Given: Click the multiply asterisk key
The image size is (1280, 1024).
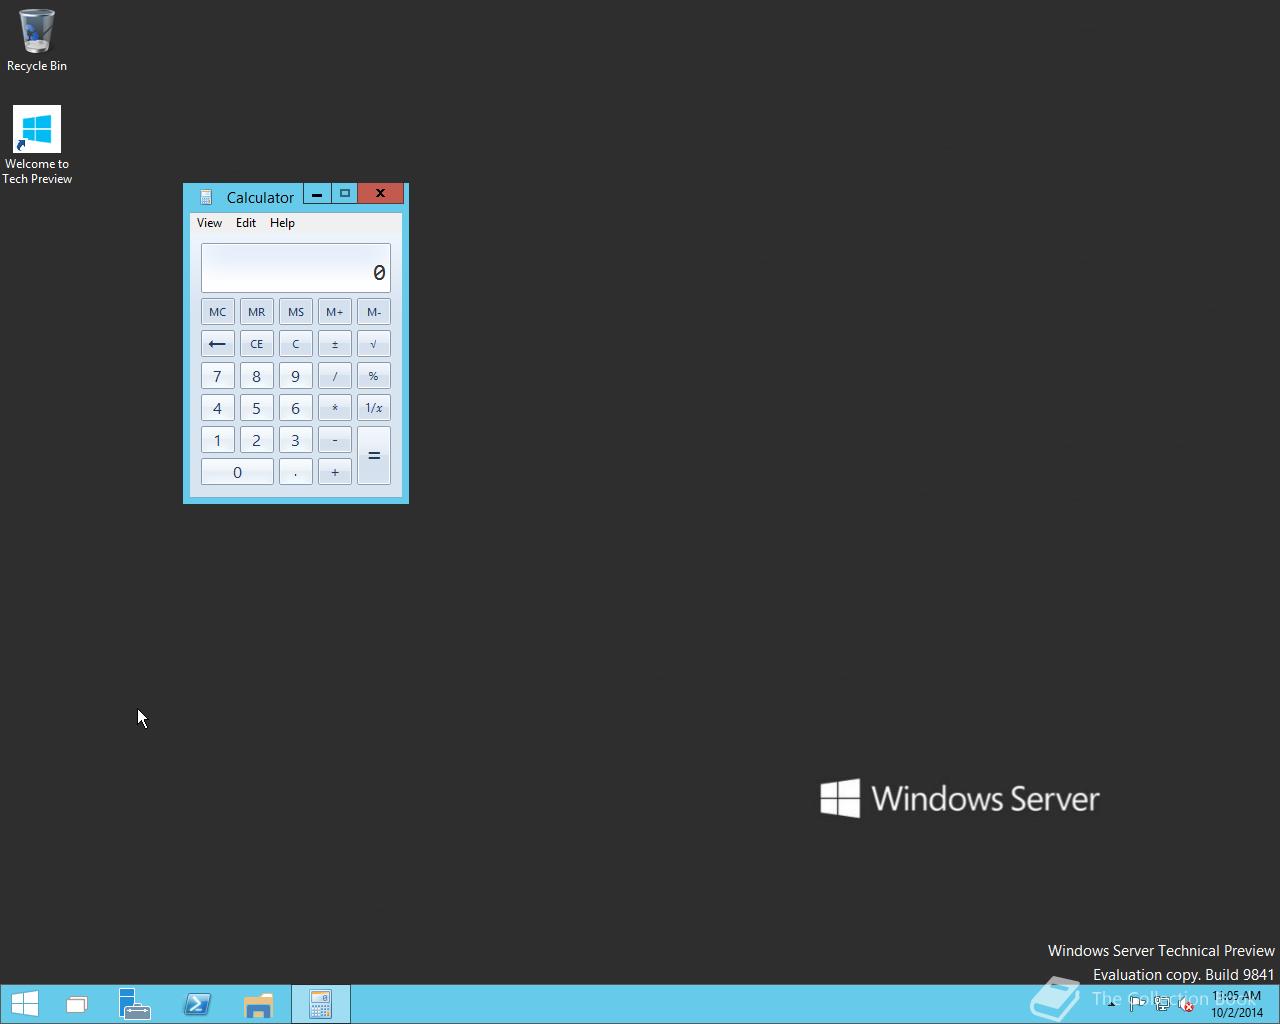Looking at the screenshot, I should pos(335,408).
